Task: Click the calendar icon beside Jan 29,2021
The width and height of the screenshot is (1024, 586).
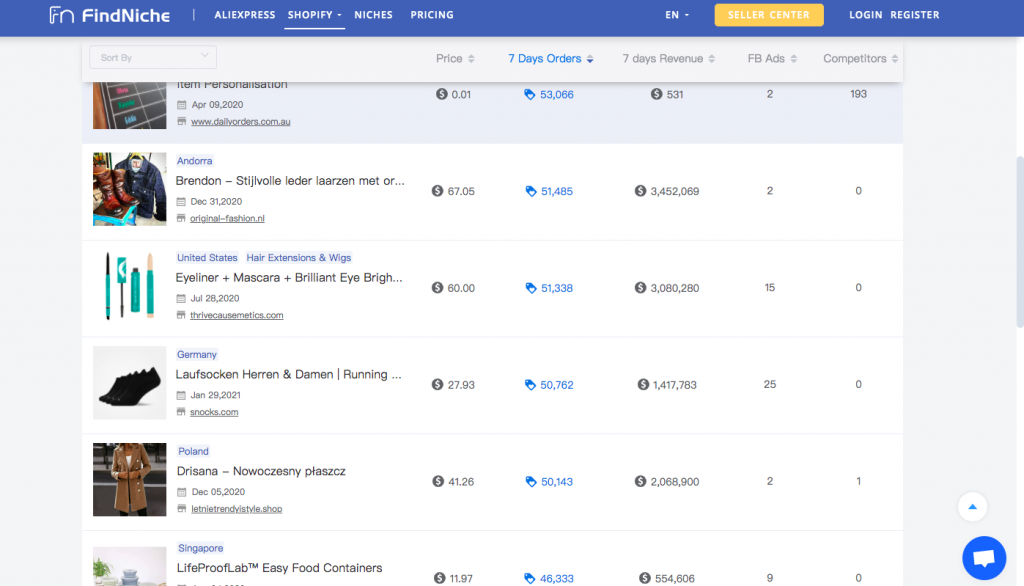Action: coord(181,395)
